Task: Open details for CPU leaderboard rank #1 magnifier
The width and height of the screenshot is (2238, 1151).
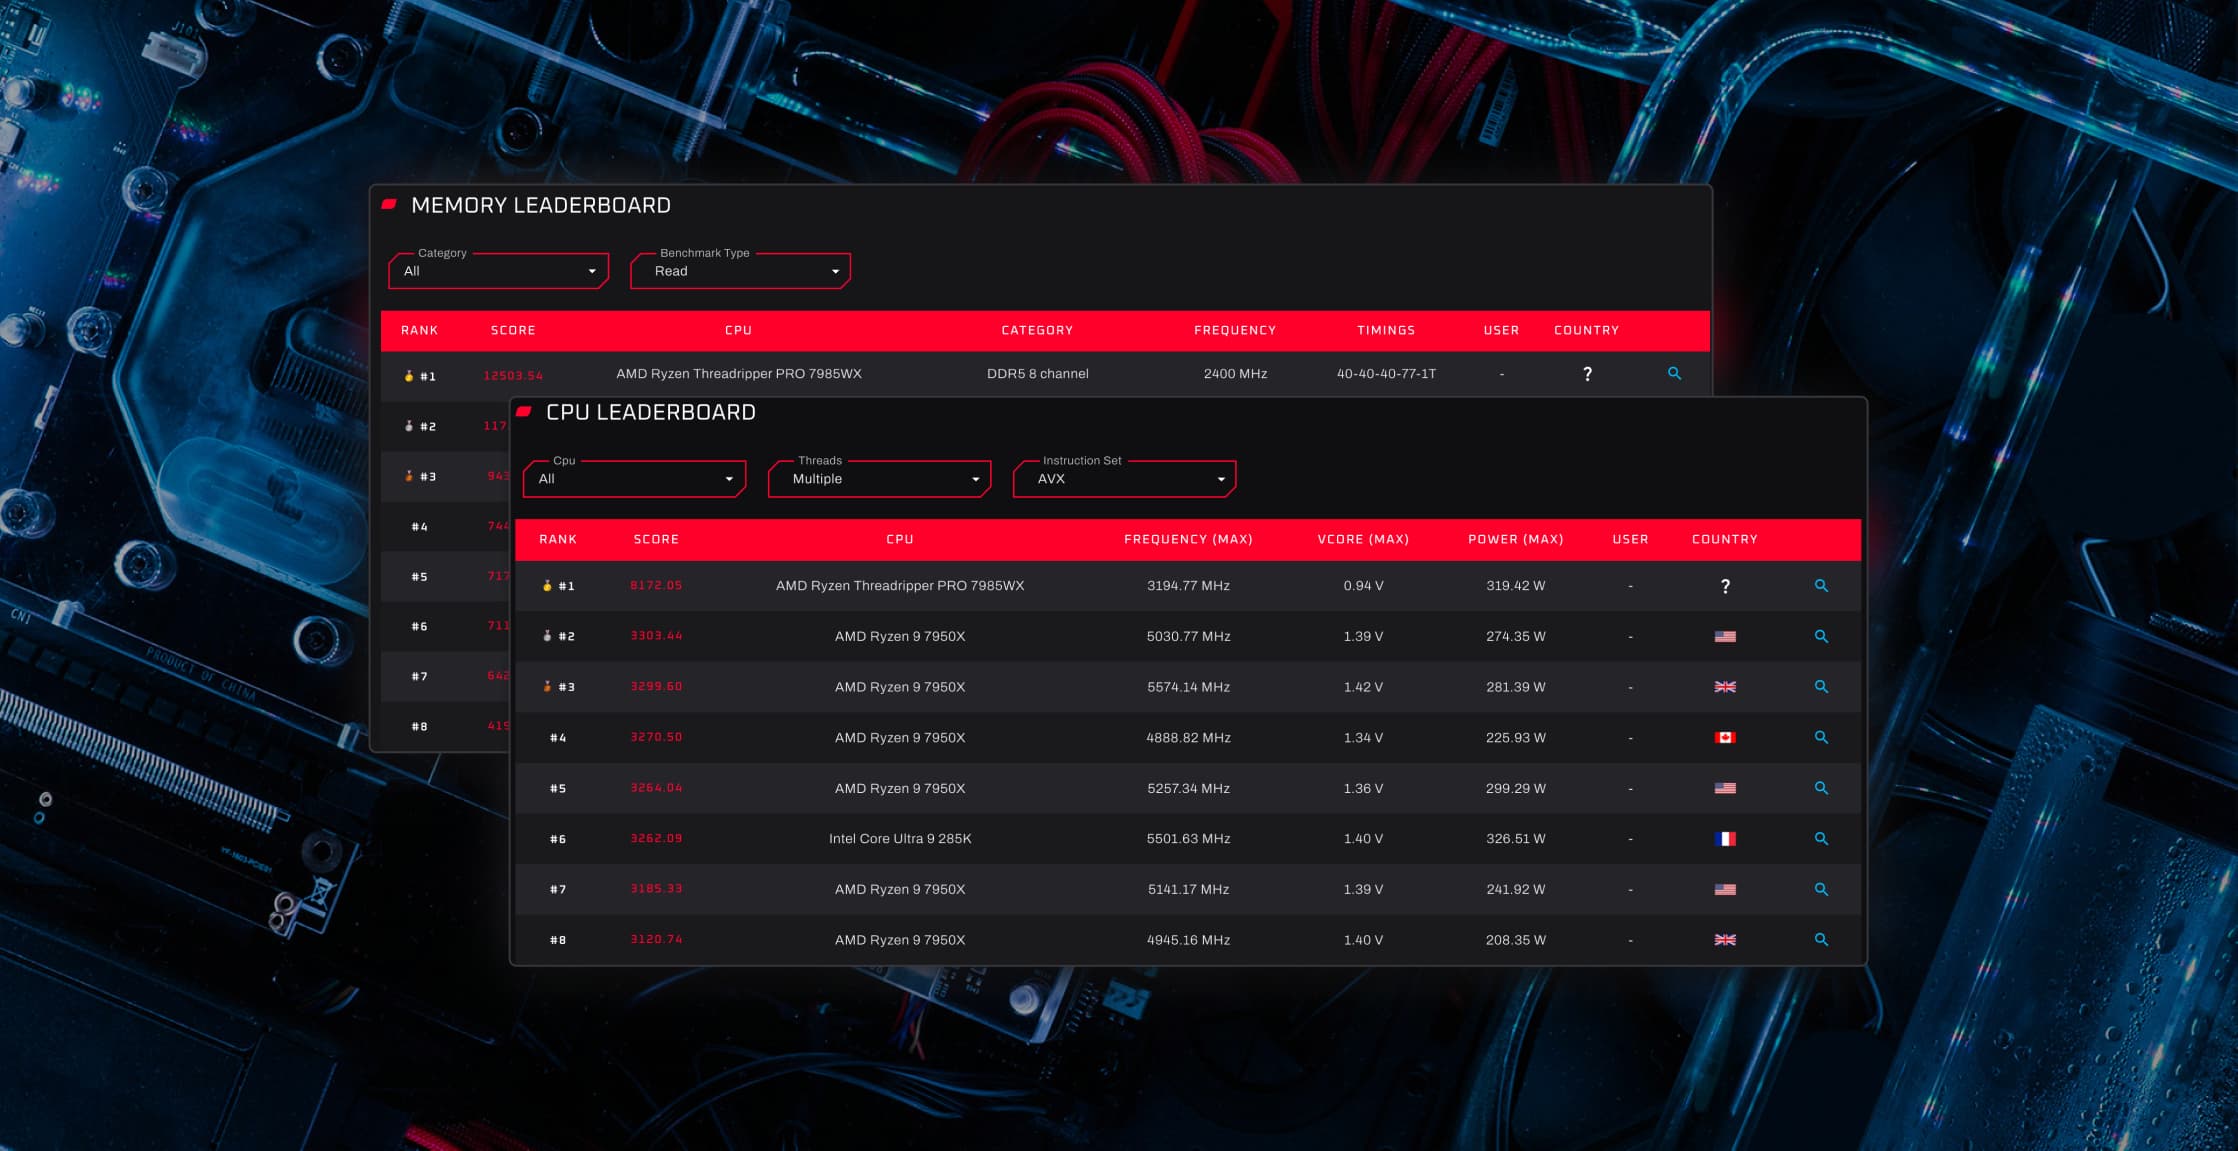Action: point(1821,586)
